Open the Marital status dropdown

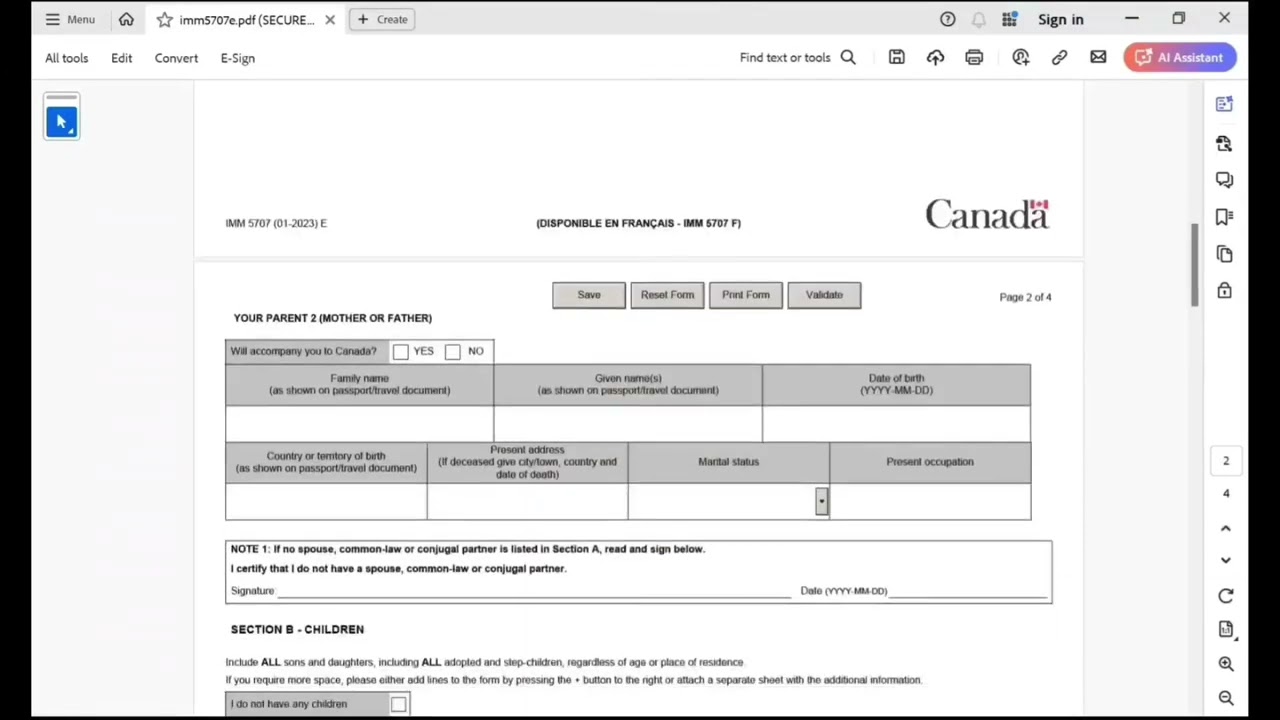pyautogui.click(x=821, y=501)
